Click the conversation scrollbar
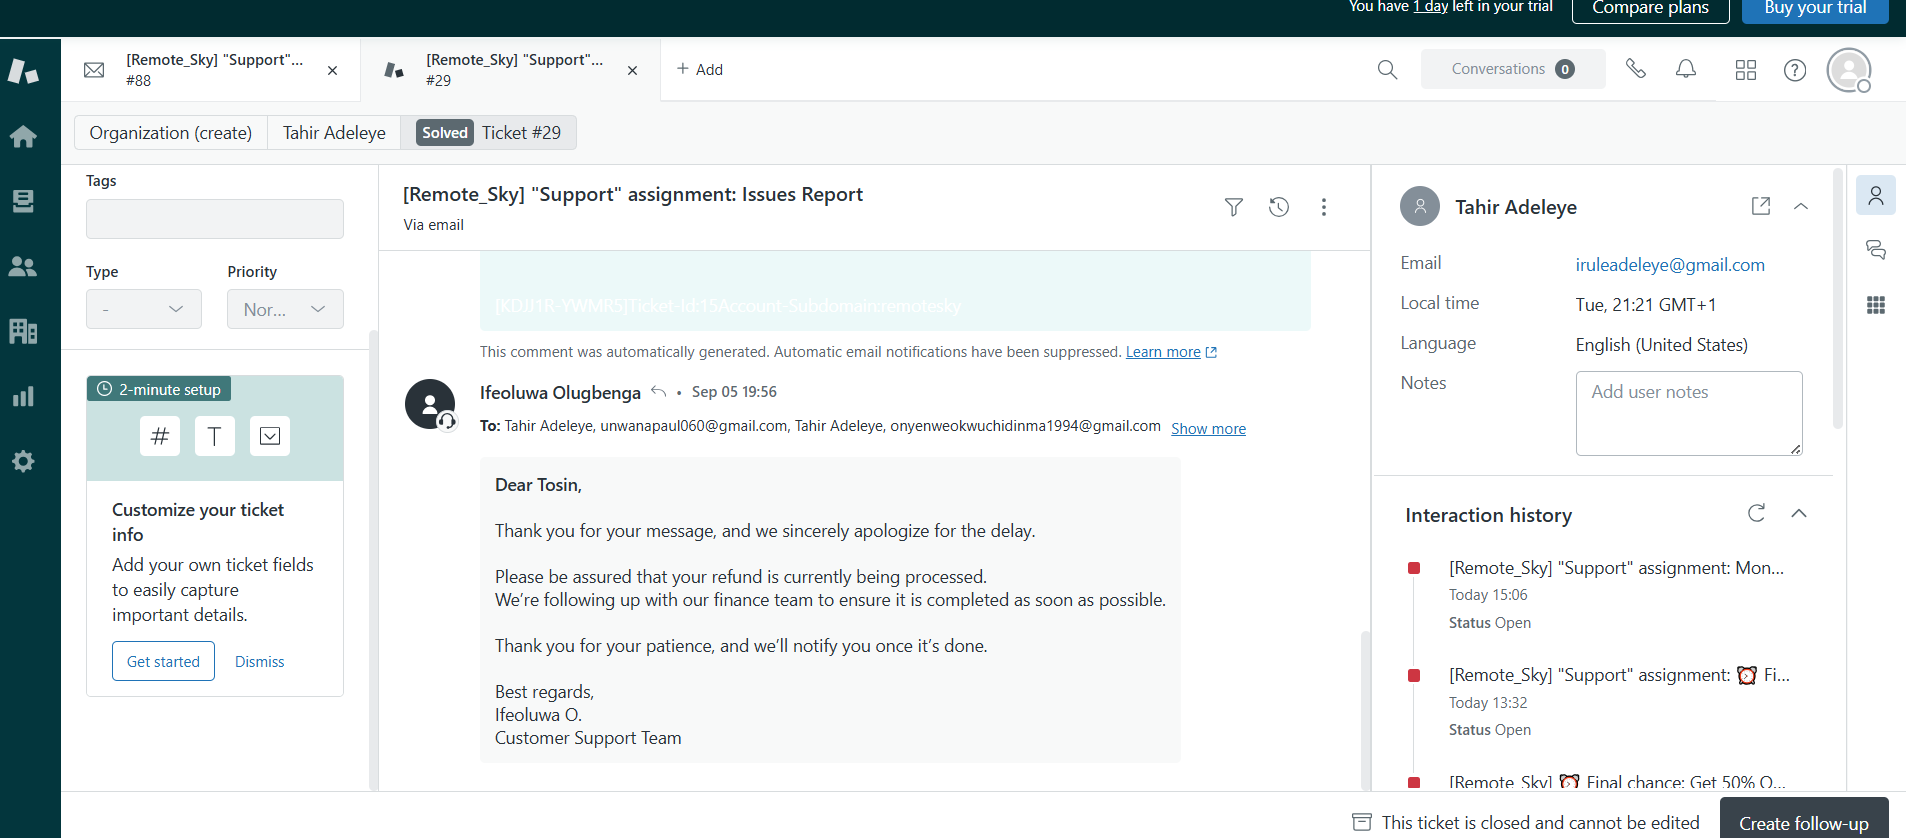This screenshot has width=1906, height=838. pos(1366,710)
